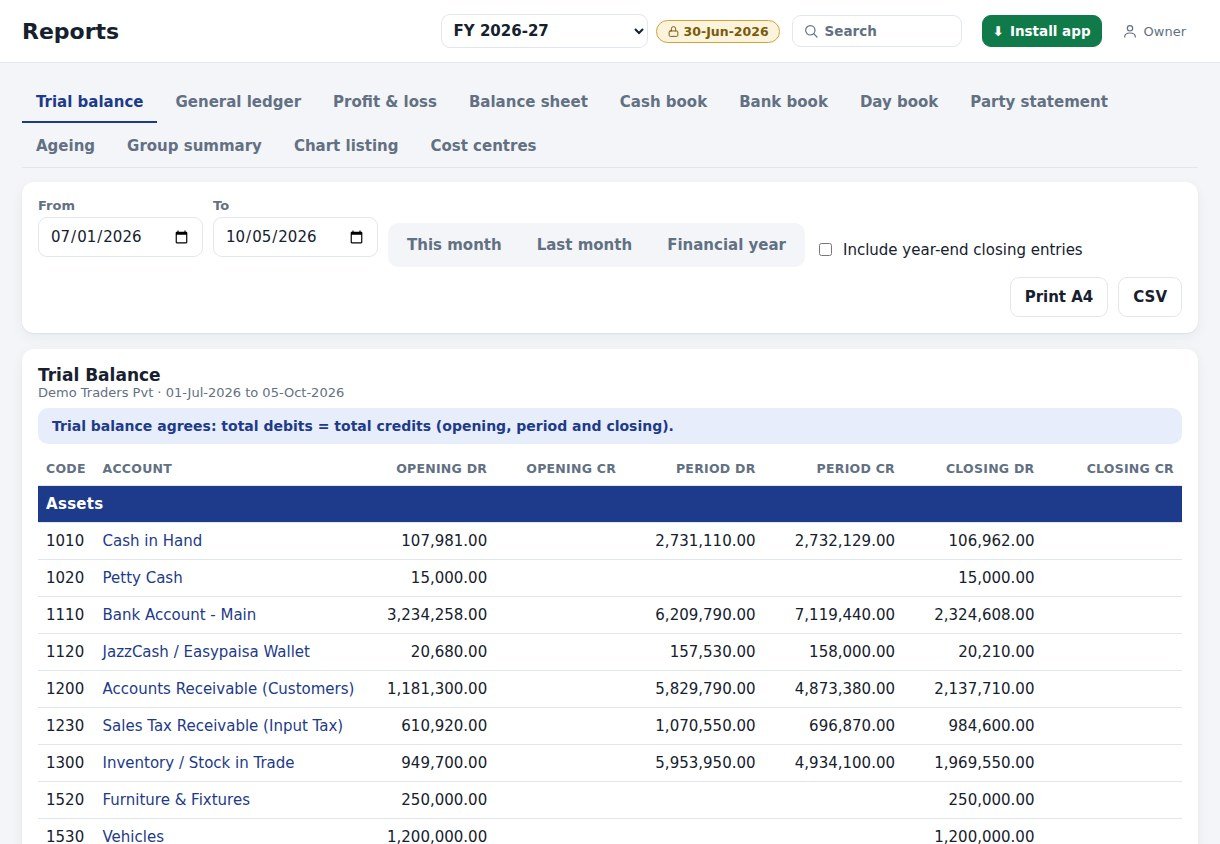Click the Reports page title
This screenshot has height=844, width=1220.
coord(71,31)
